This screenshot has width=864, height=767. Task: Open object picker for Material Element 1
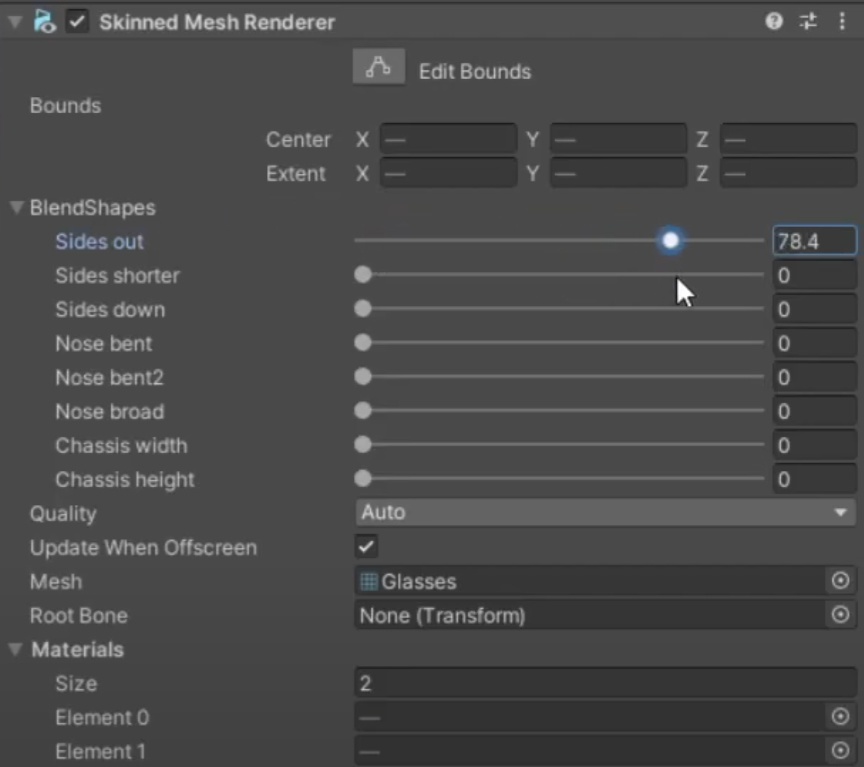841,751
